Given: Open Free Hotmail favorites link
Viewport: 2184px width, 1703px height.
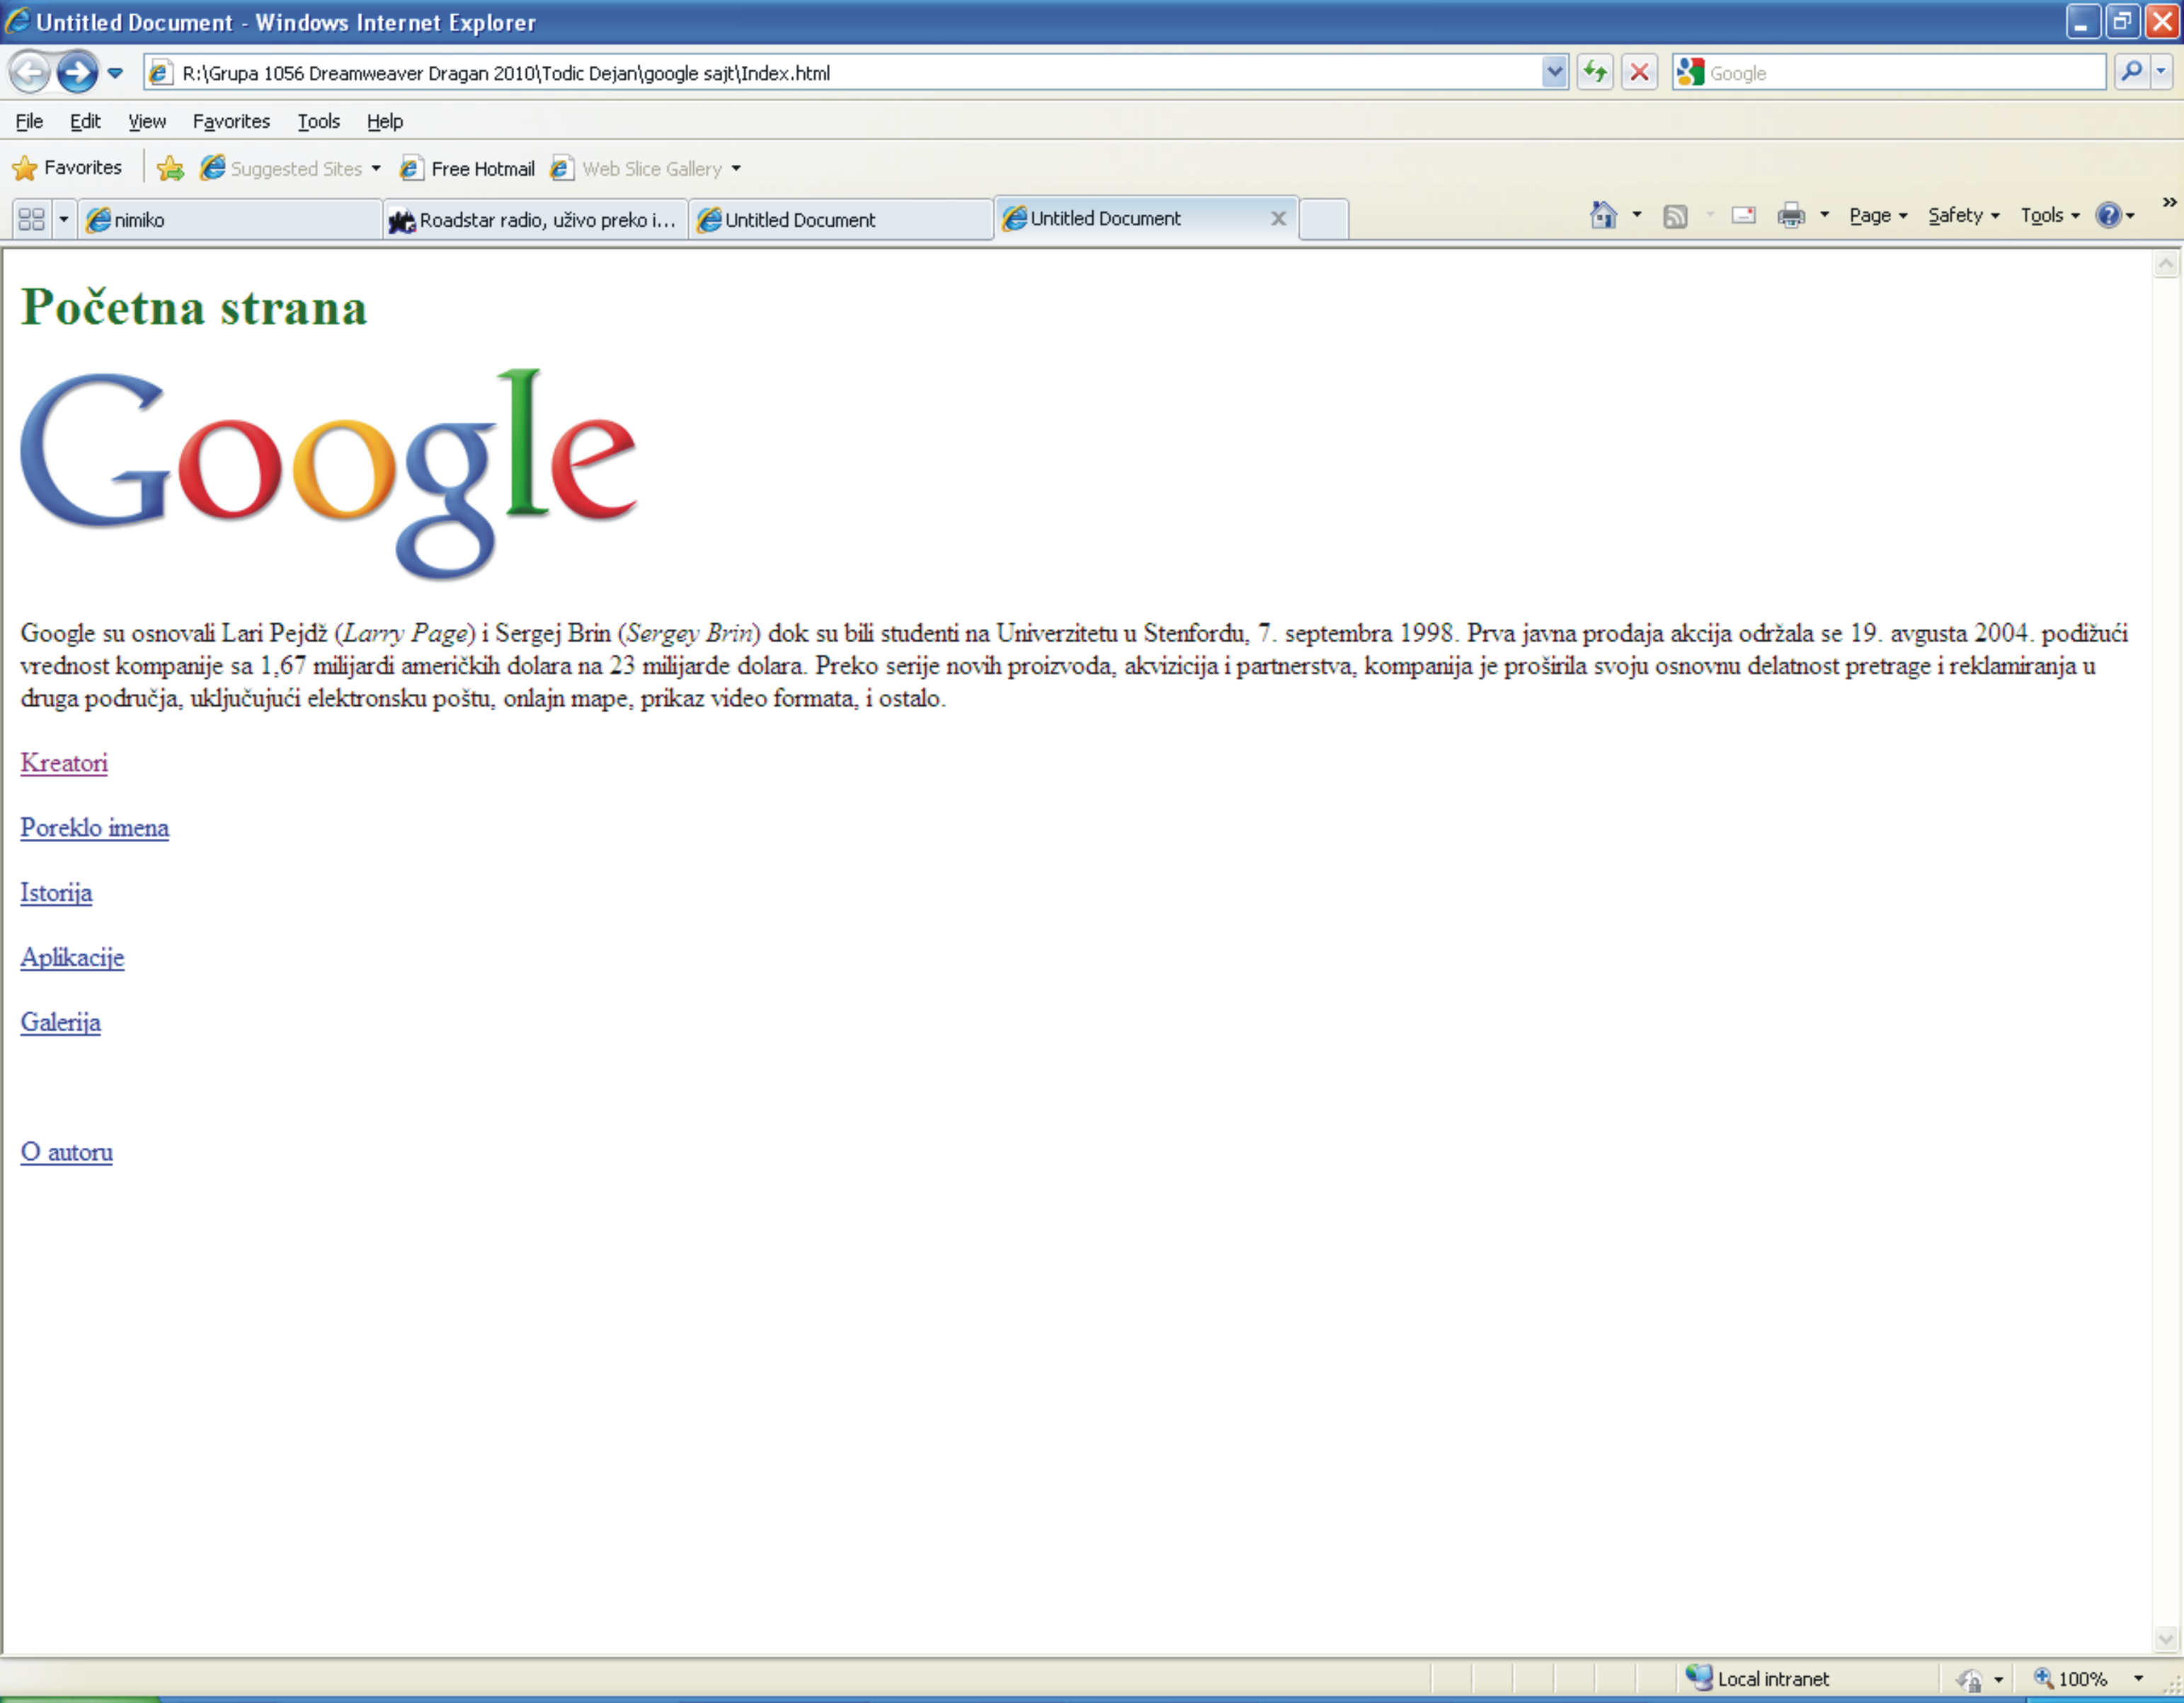Looking at the screenshot, I should coord(468,168).
